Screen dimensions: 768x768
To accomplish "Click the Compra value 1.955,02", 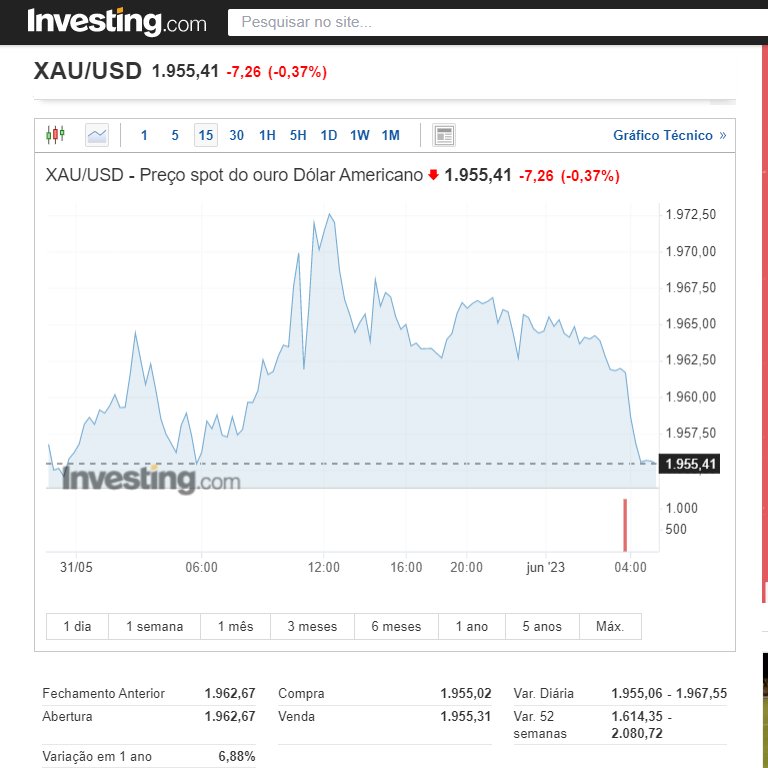I will click(x=465, y=694).
